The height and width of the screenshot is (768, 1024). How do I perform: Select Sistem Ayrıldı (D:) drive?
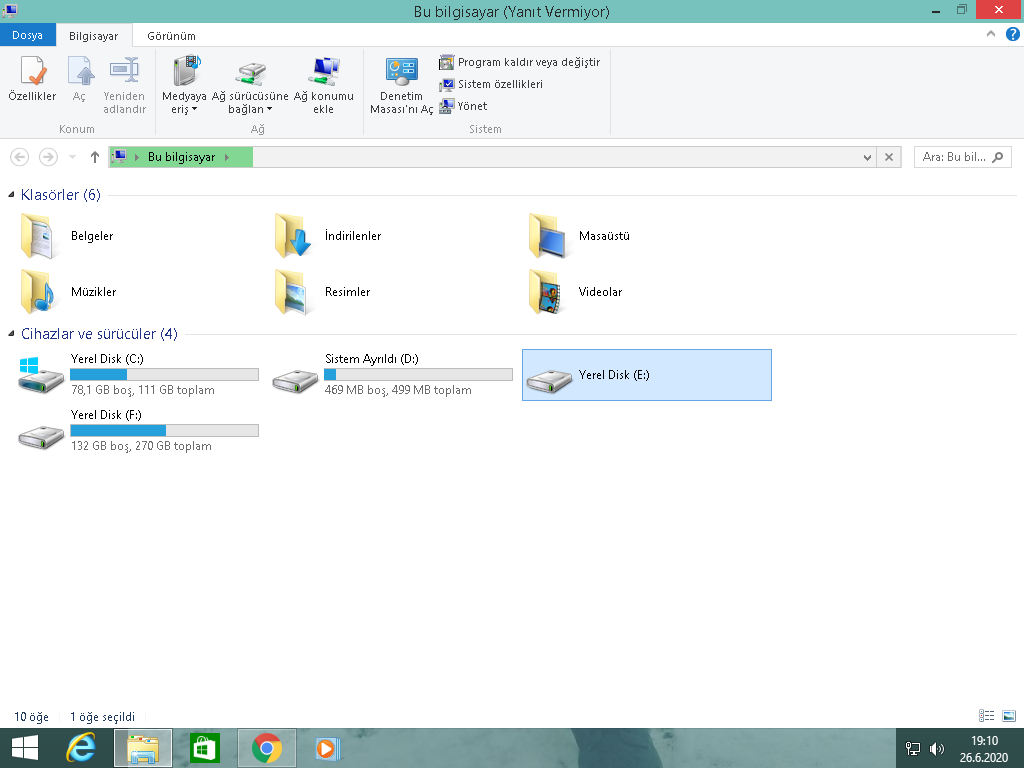392,374
